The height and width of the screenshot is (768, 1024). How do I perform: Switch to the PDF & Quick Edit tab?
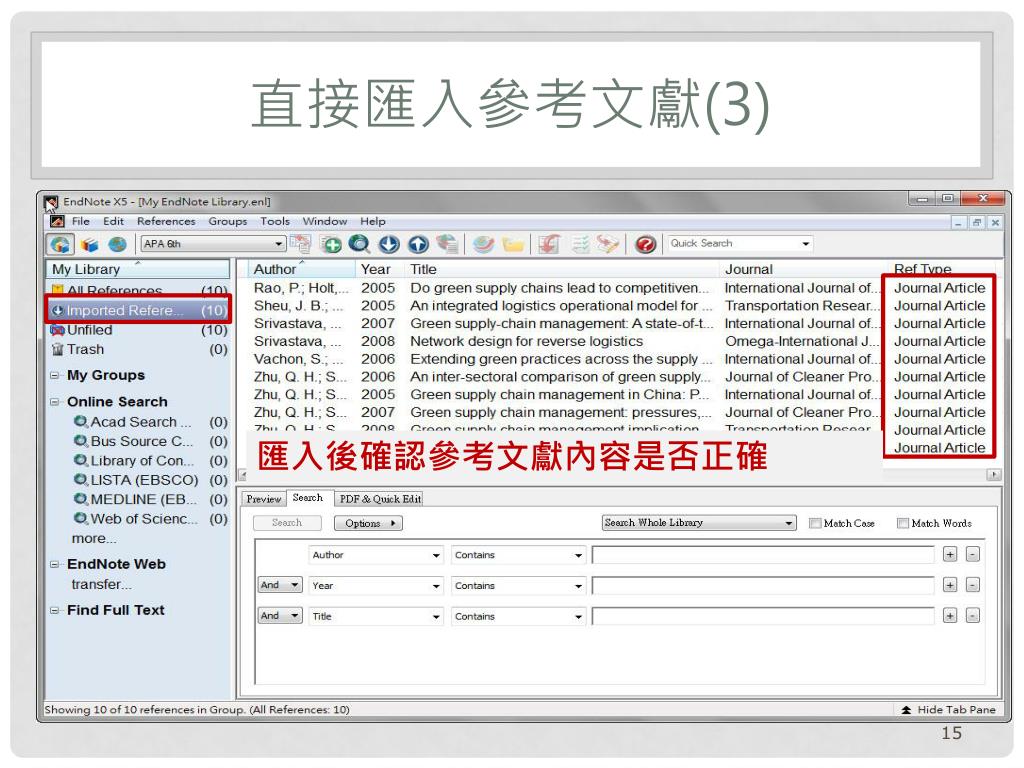tap(380, 499)
